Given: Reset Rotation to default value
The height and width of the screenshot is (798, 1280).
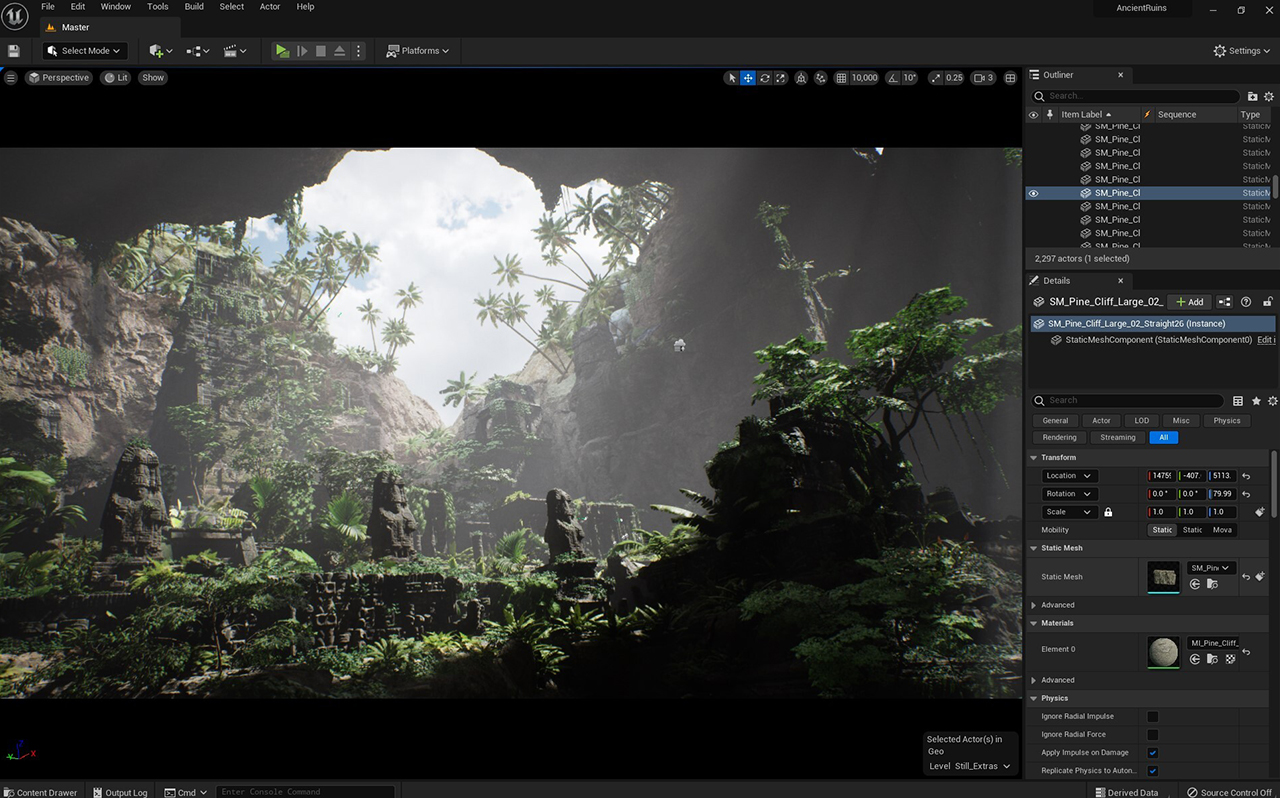Looking at the screenshot, I should (1246, 494).
